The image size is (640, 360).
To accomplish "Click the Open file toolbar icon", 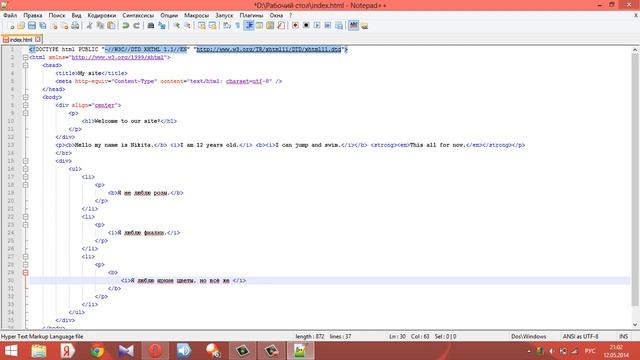I will tap(21, 26).
